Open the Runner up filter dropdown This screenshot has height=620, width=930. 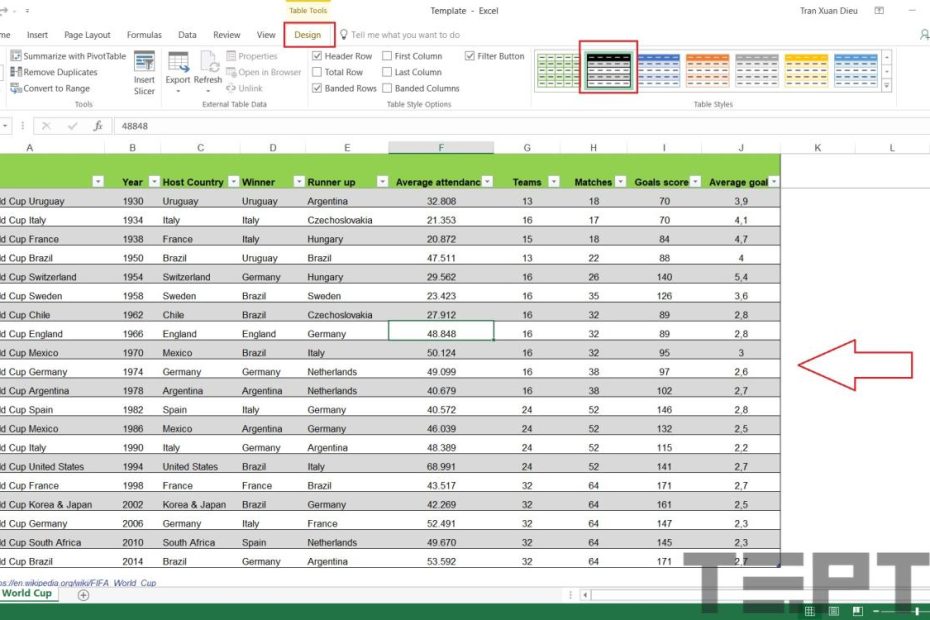pyautogui.click(x=383, y=182)
